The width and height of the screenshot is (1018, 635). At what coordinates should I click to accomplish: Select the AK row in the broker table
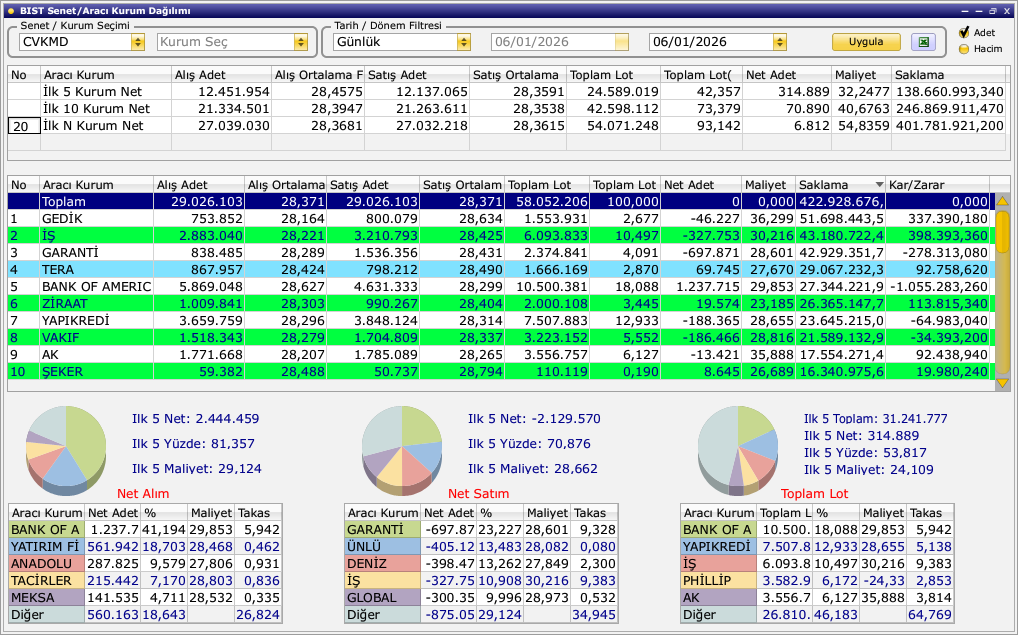coord(501,355)
